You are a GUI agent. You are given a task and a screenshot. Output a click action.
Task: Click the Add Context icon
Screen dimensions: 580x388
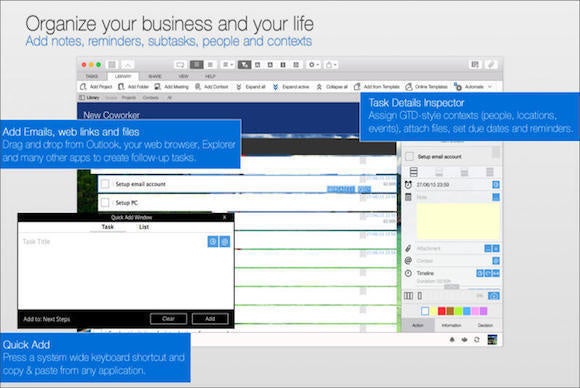[198, 87]
